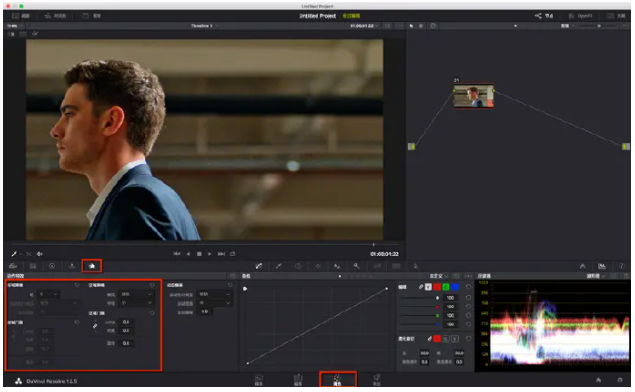Open curves palette options menu (three dots)

(469, 276)
